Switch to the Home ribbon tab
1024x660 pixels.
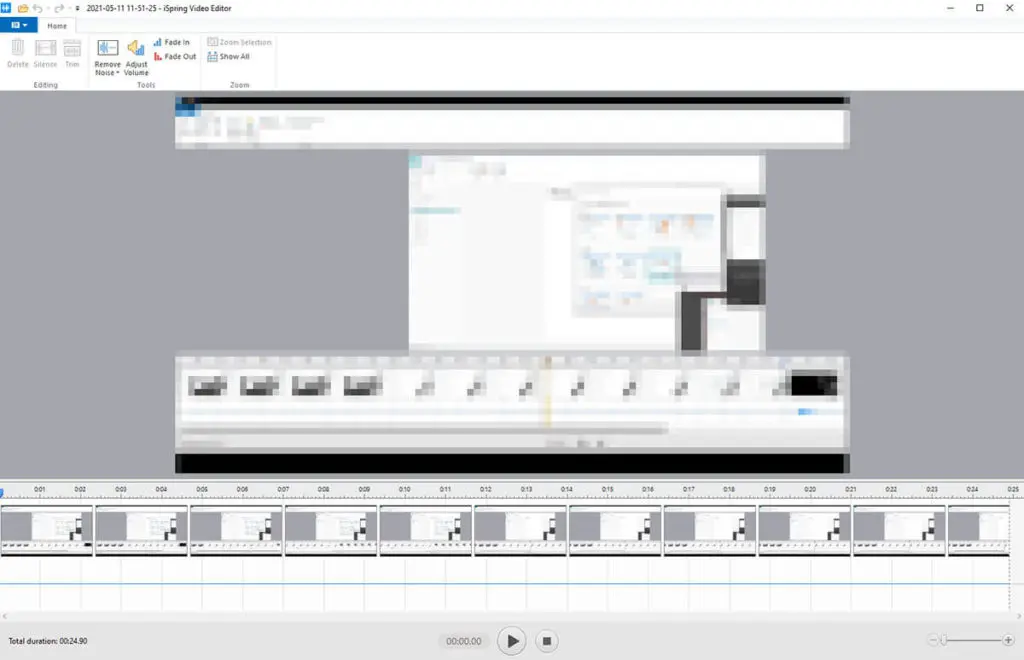pos(57,26)
